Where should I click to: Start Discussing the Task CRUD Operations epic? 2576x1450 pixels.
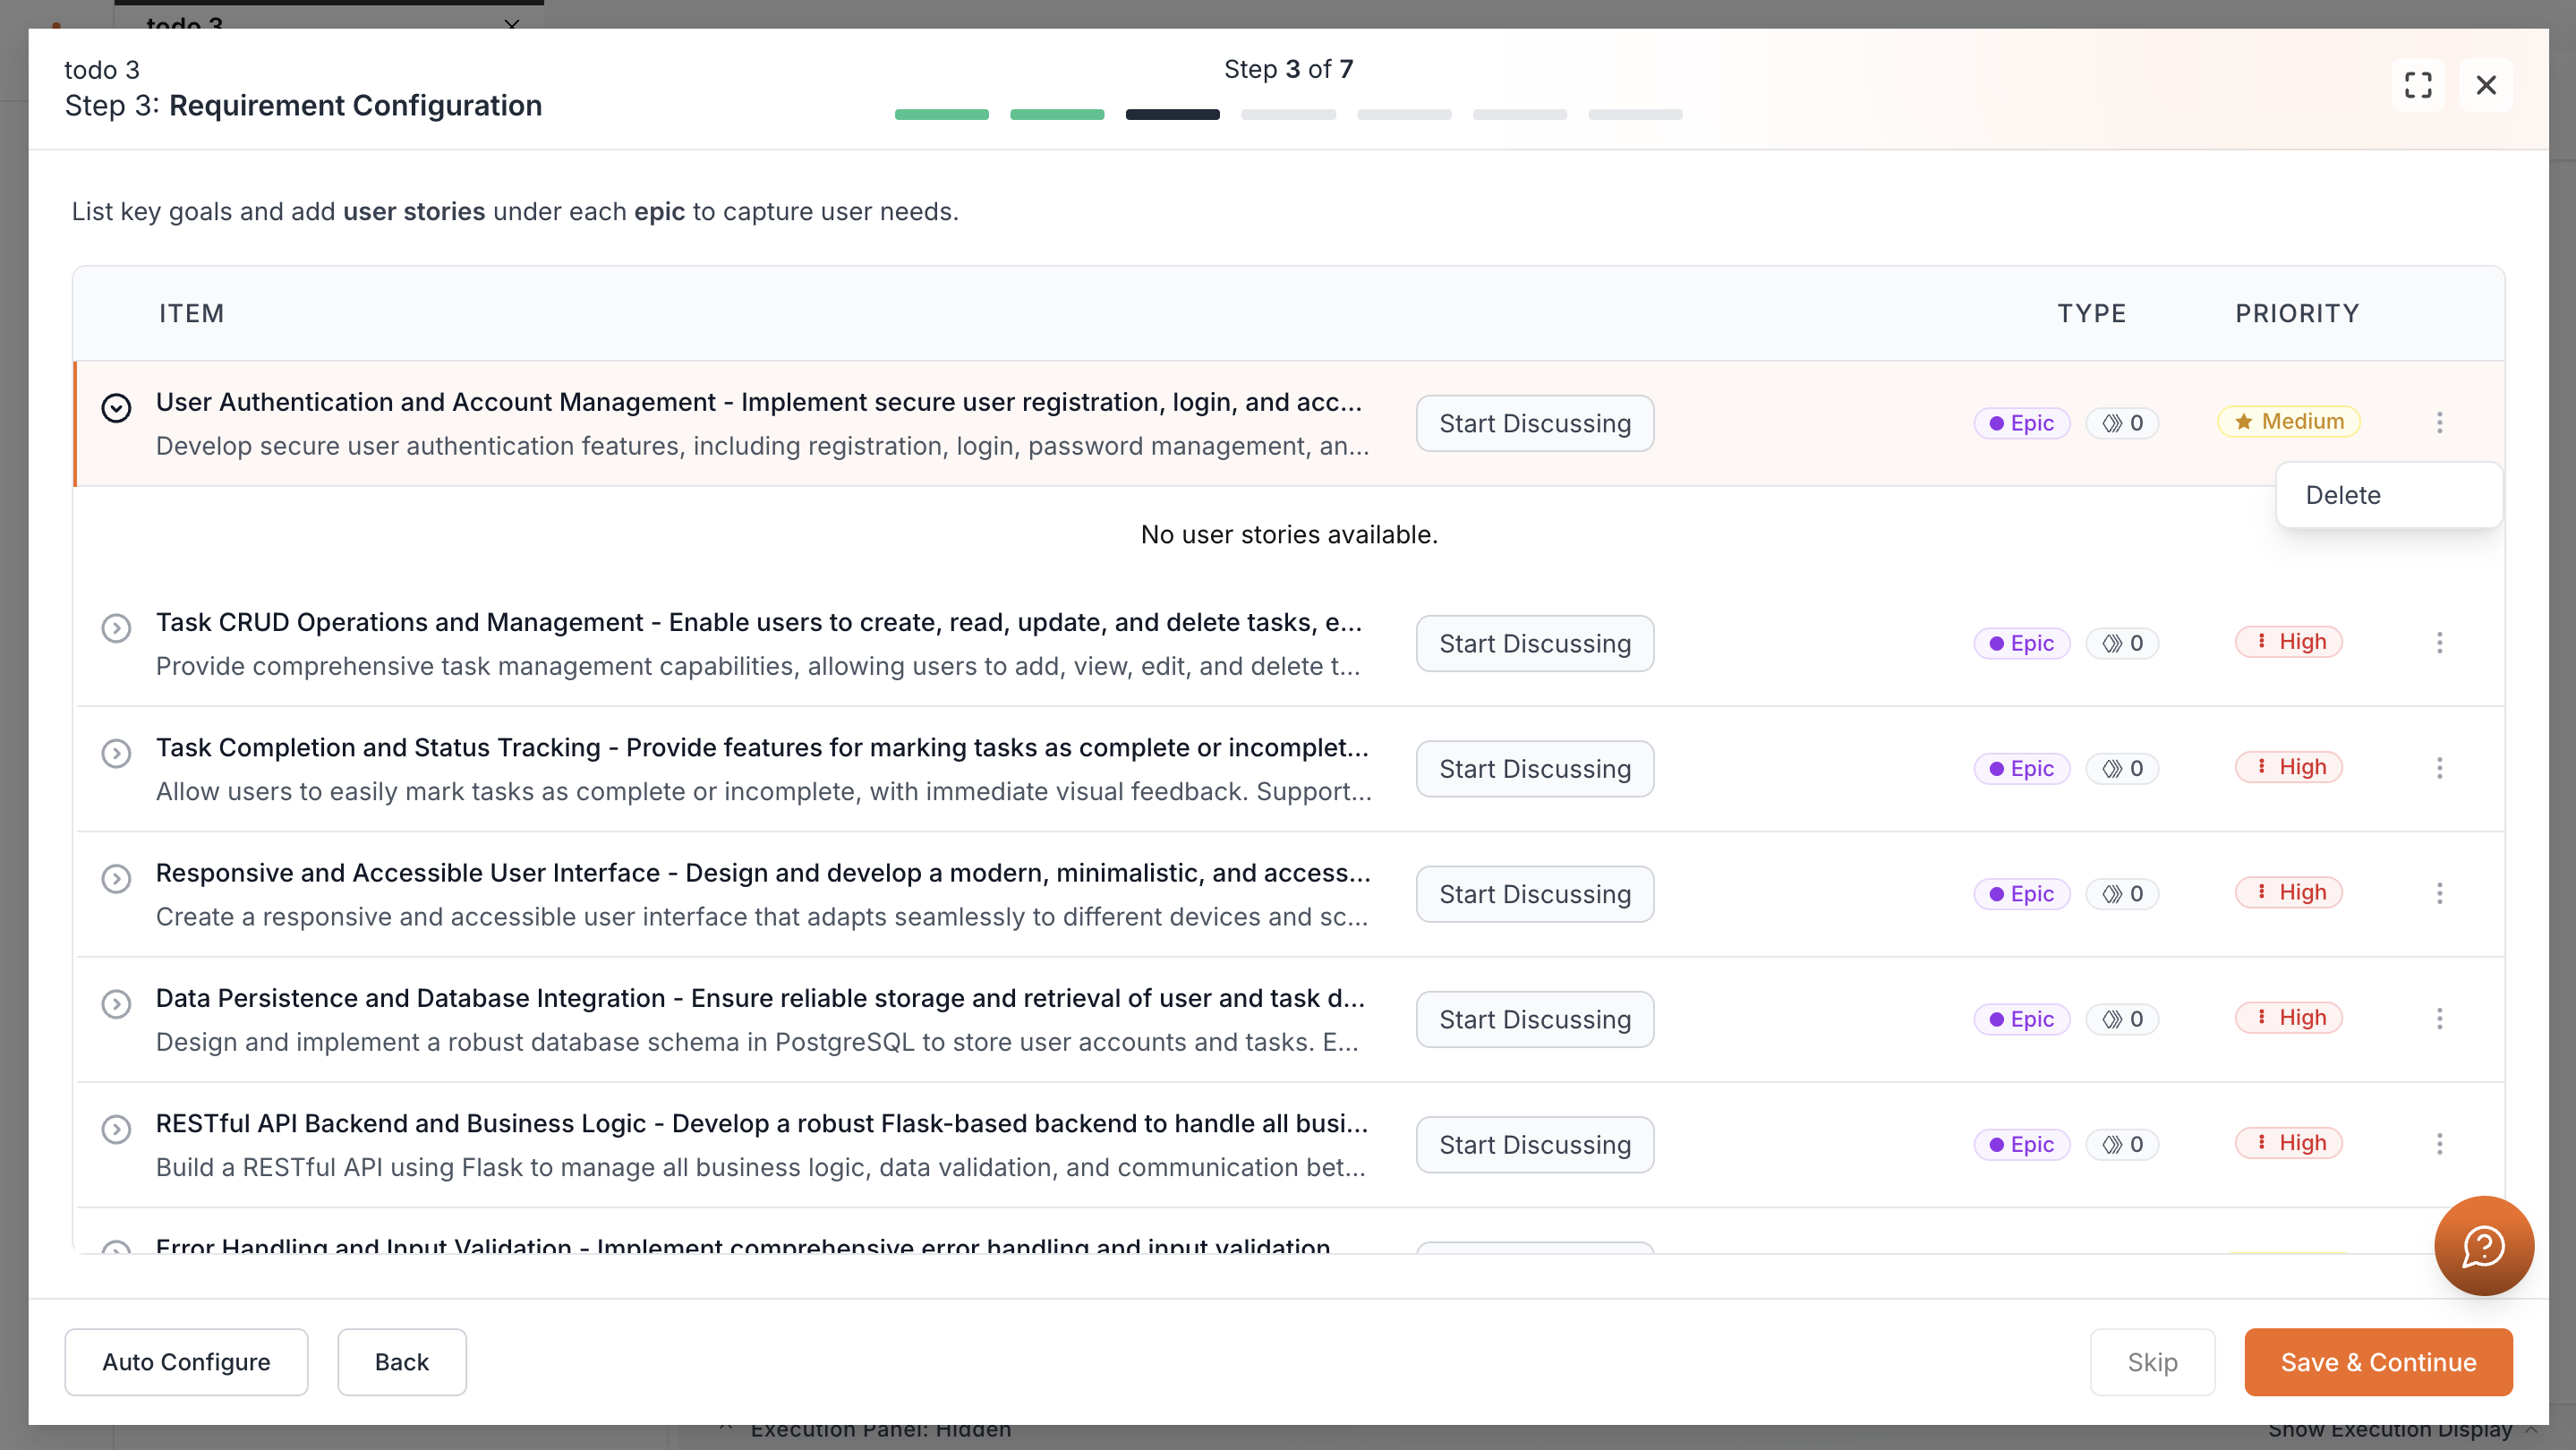pos(1534,643)
